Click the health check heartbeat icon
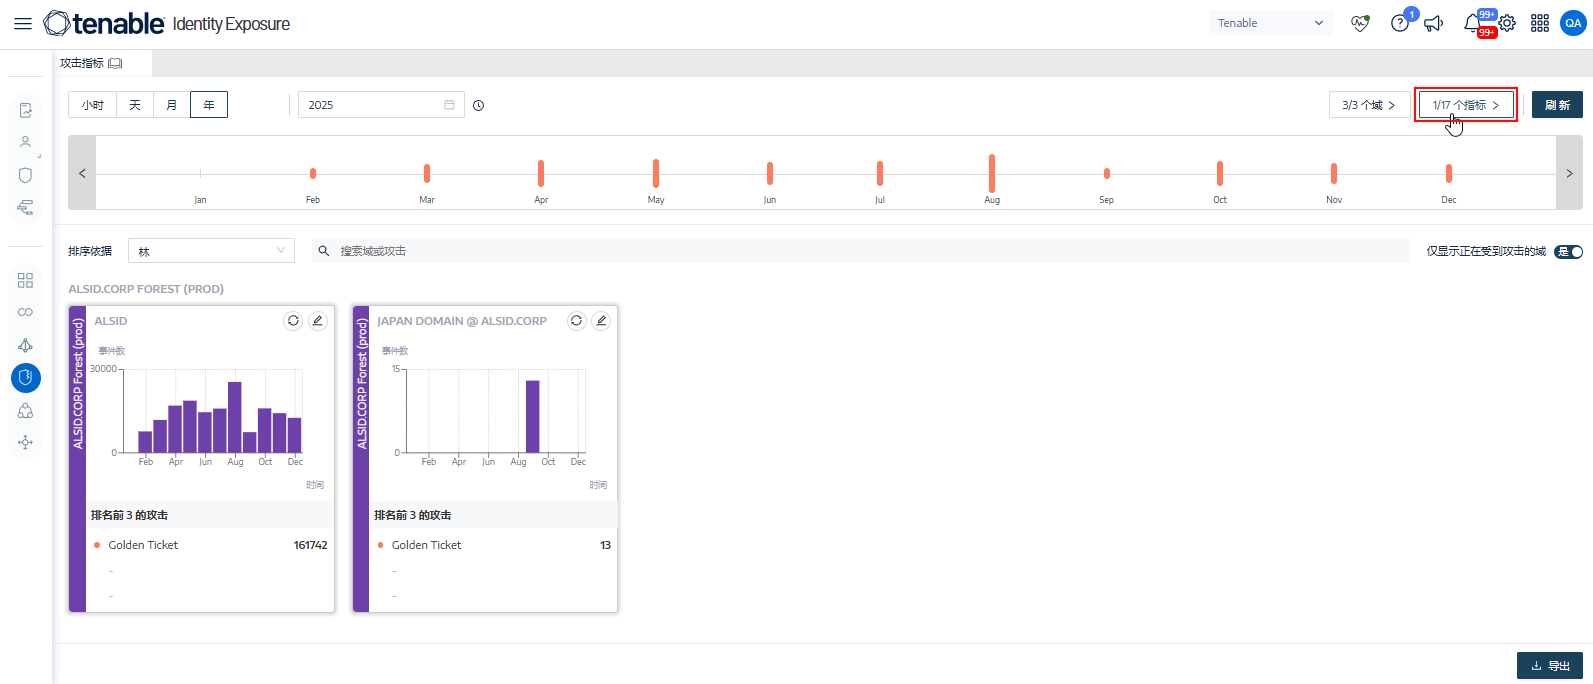 pyautogui.click(x=1360, y=23)
